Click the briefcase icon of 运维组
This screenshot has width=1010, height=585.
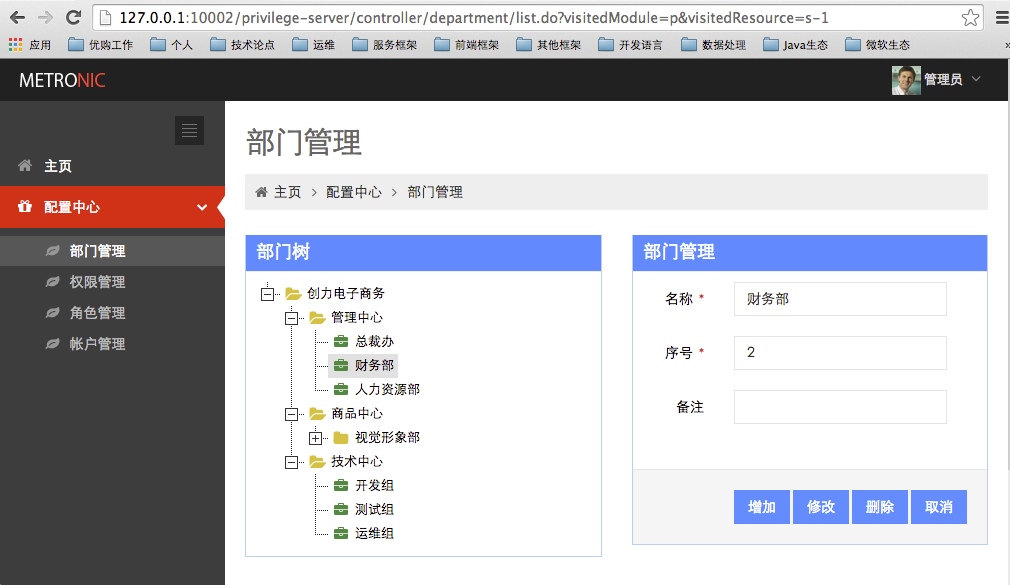(341, 533)
